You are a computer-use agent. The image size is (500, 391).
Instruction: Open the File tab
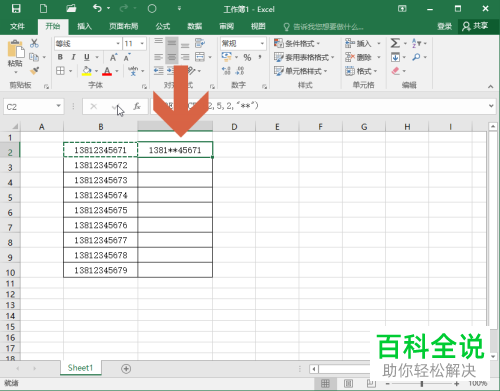click(17, 26)
